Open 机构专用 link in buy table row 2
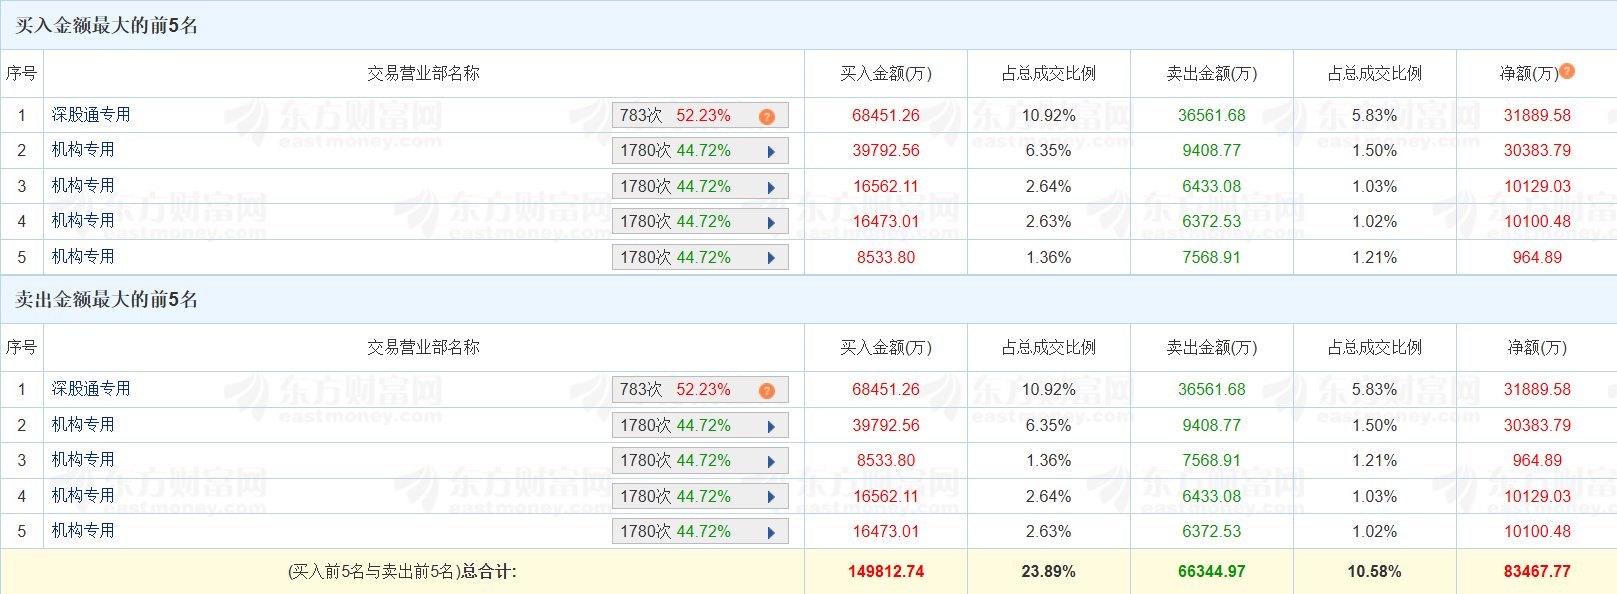1617x594 pixels. (x=83, y=150)
